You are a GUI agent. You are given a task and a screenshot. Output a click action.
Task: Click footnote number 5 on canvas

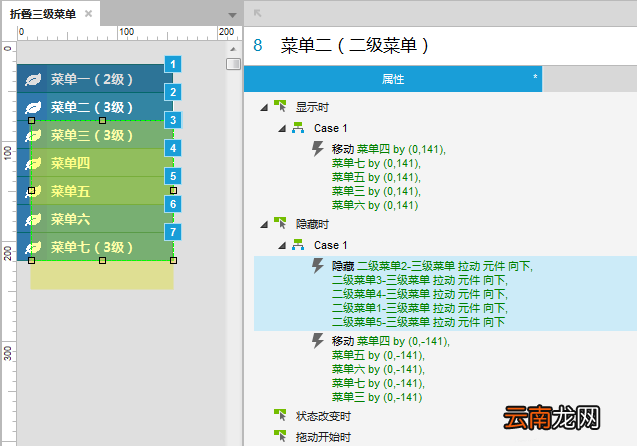click(x=173, y=176)
